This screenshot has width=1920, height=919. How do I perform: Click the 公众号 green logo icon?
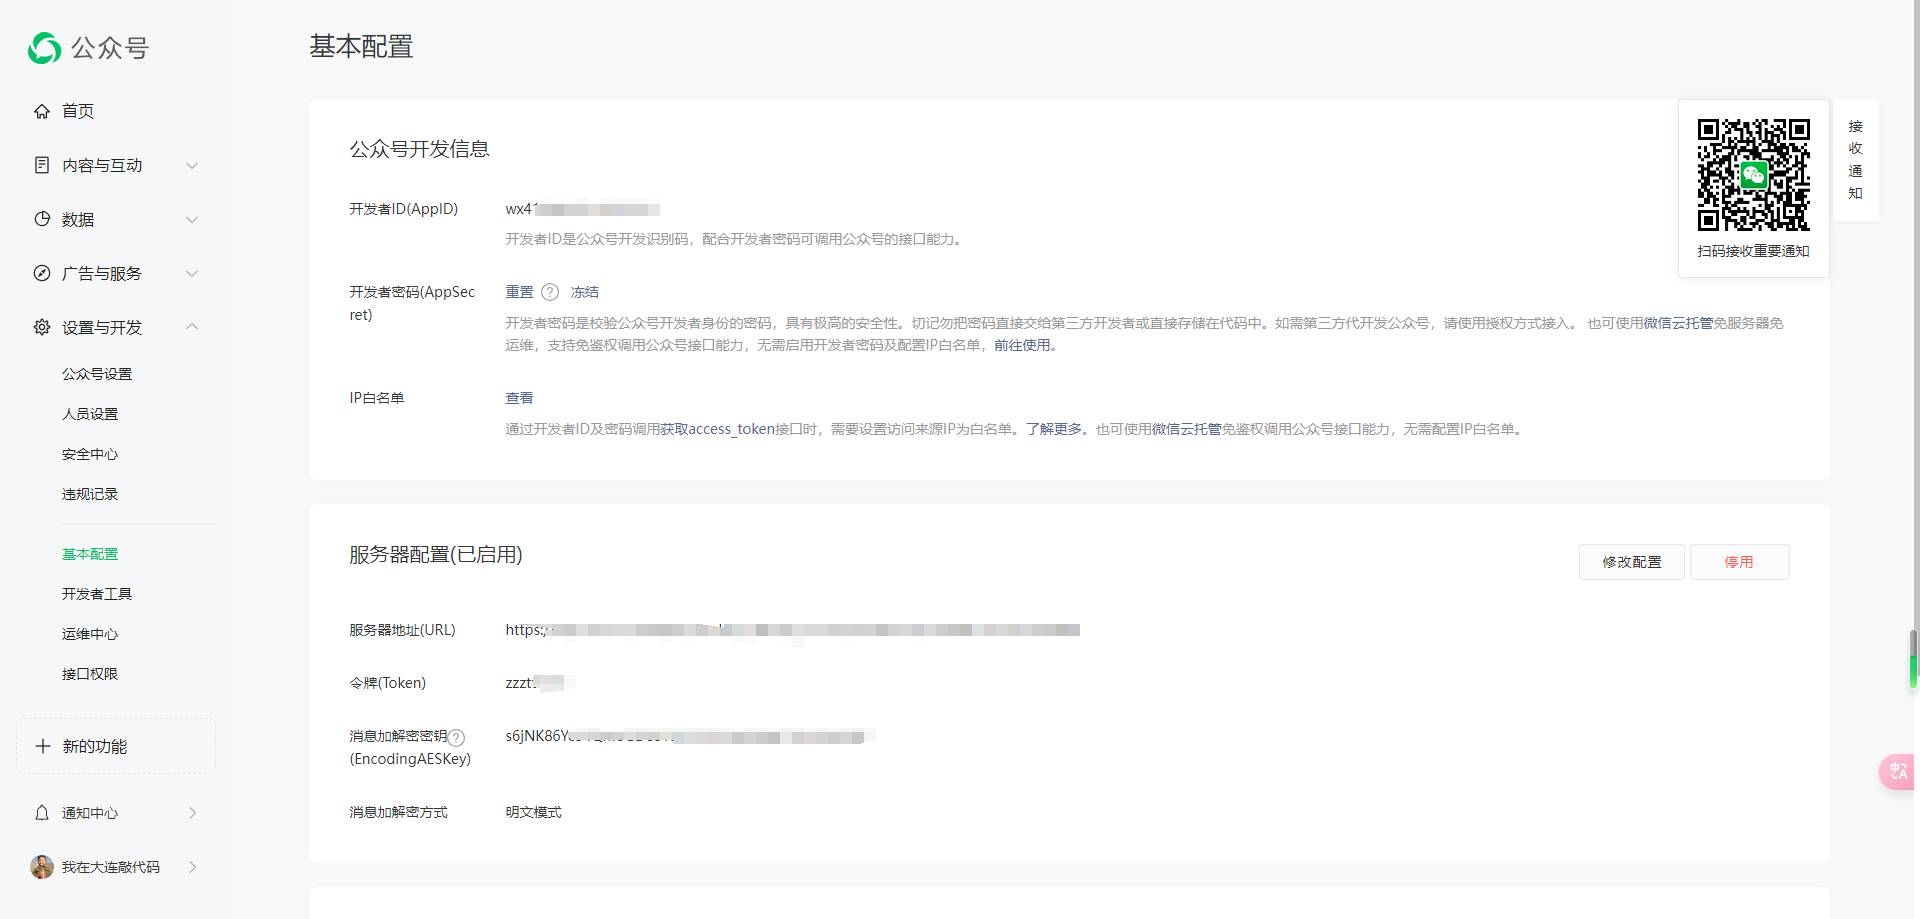pos(45,48)
